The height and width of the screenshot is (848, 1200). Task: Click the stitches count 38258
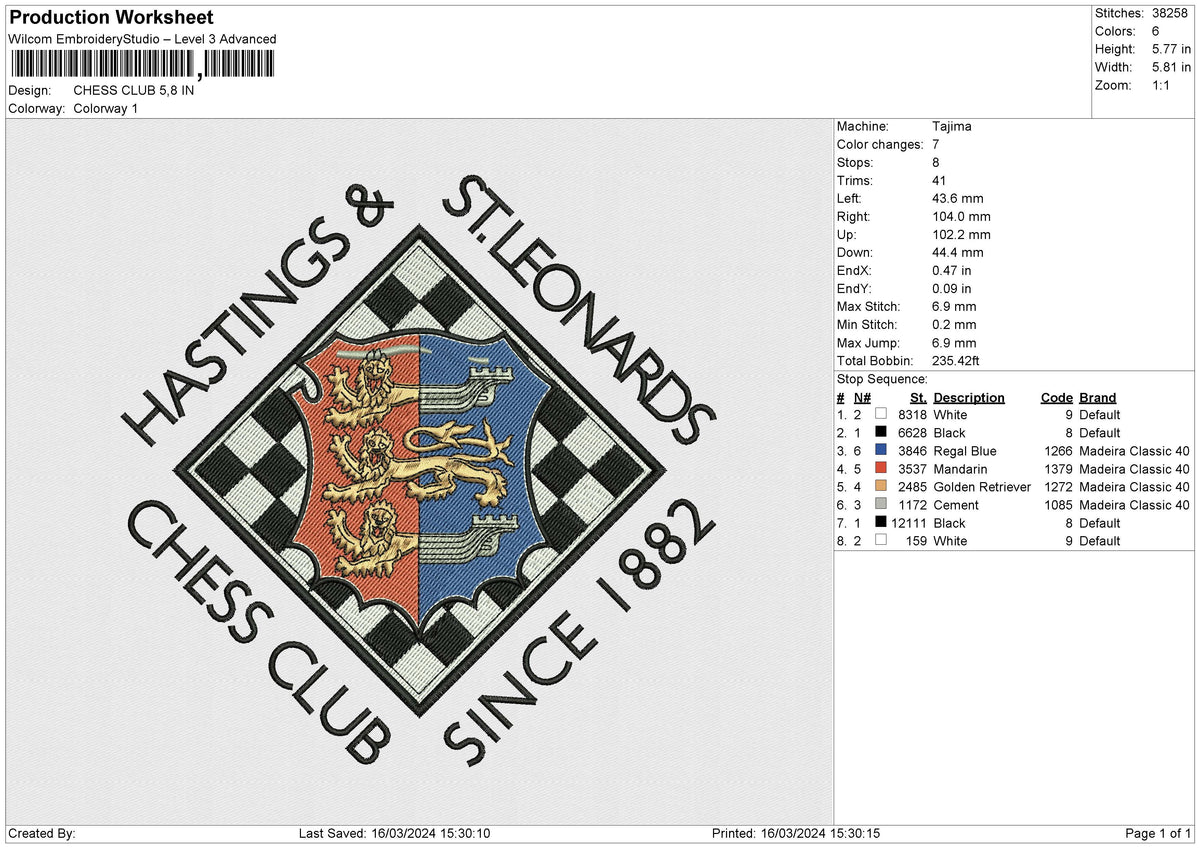[x=1172, y=13]
